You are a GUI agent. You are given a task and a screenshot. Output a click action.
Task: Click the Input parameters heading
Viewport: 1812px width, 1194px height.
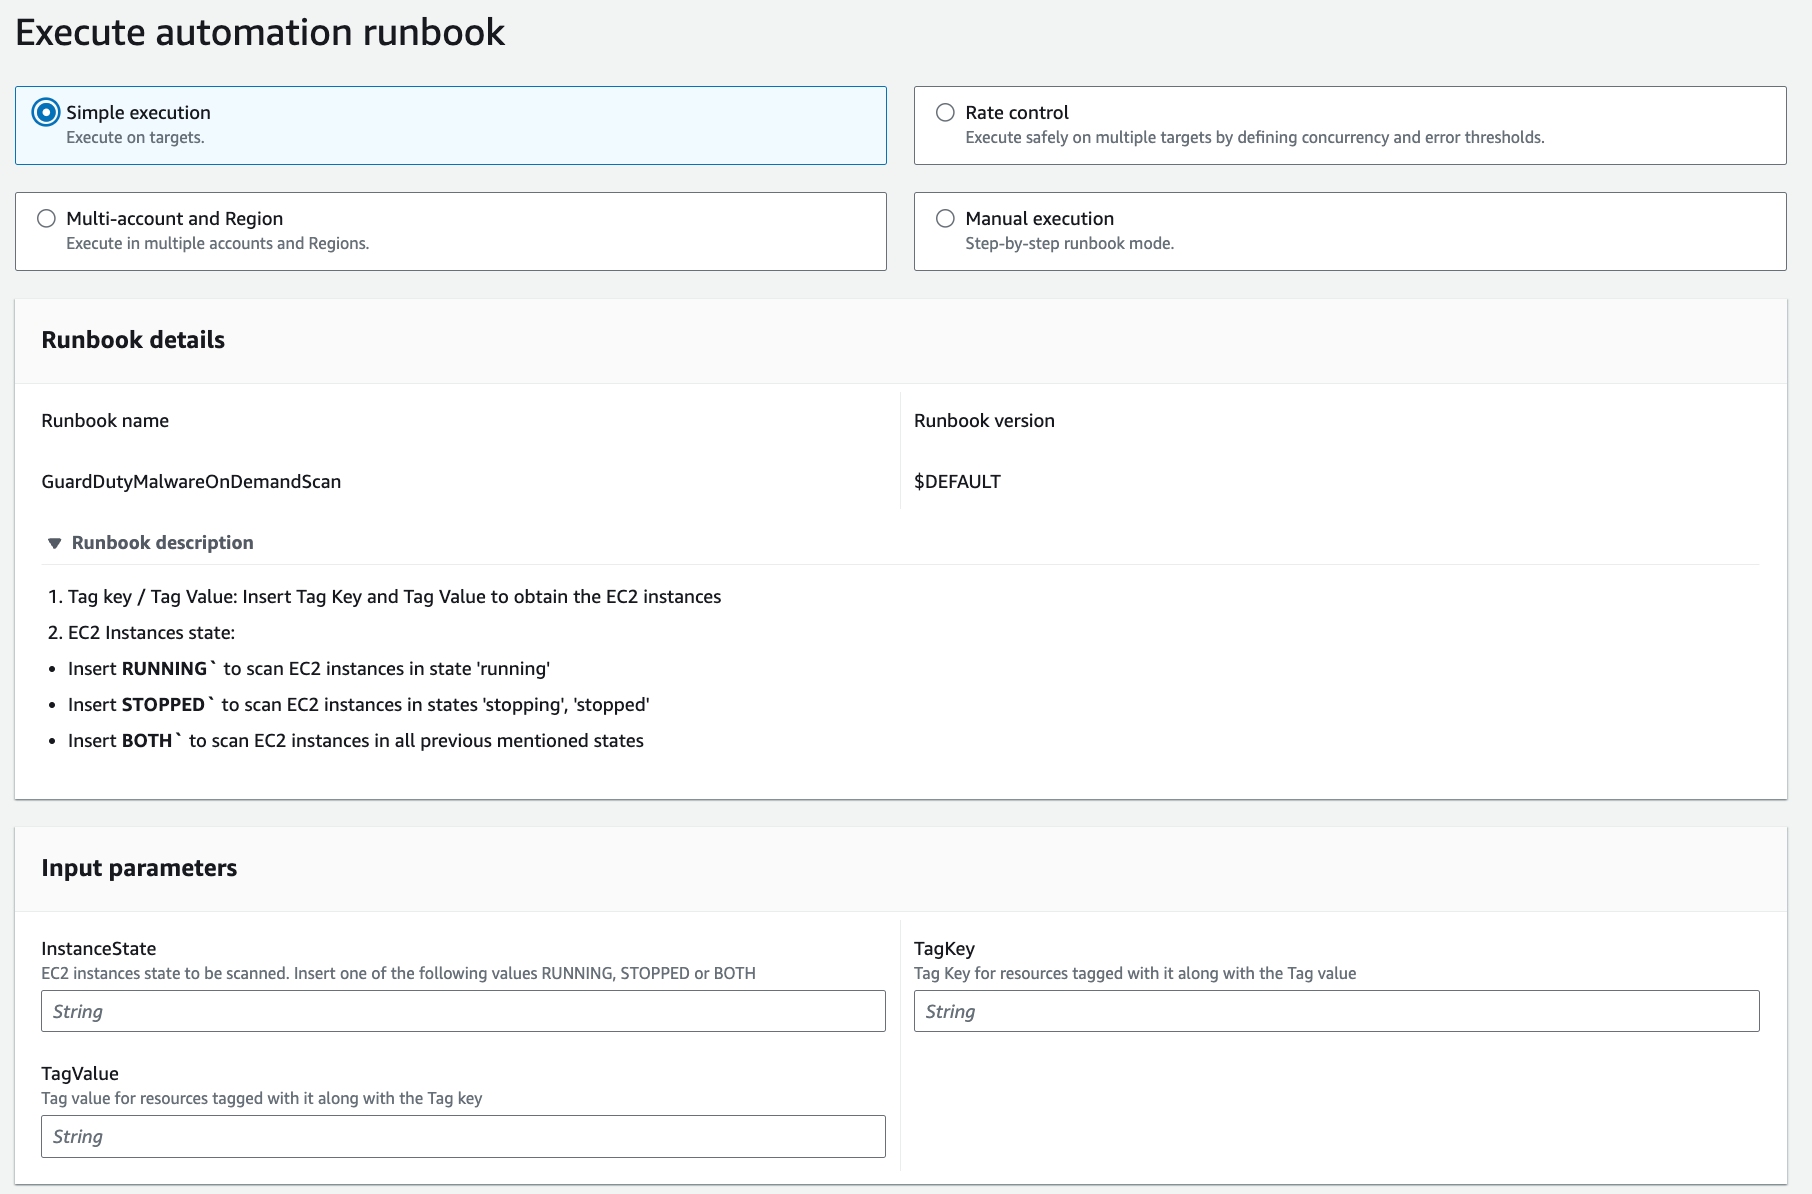click(x=139, y=868)
